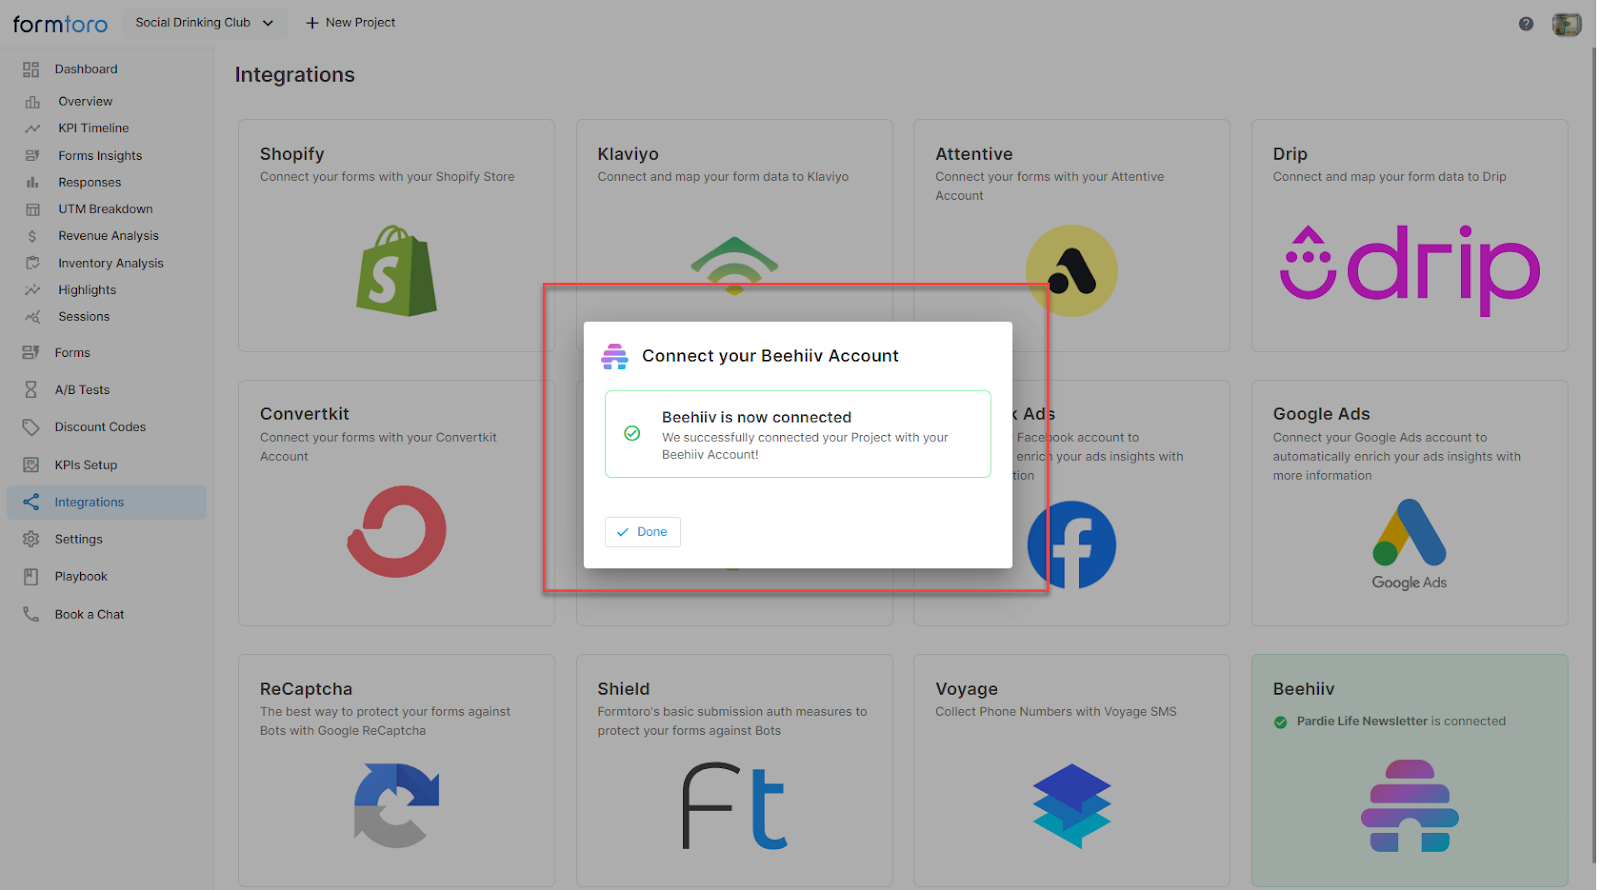Open KPI Timeline
Screen dimensions: 1600x890
tap(93, 128)
